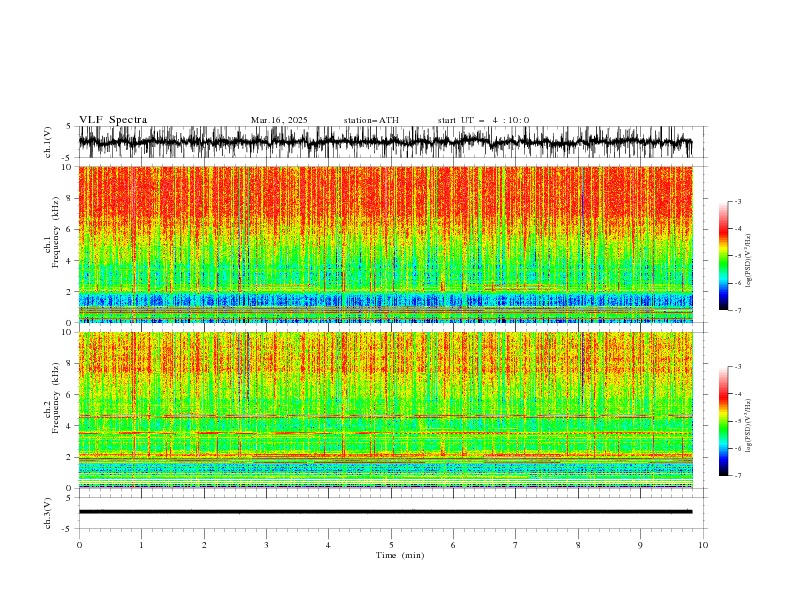Click the ch.1 spectrogram panel
Screen dimensions: 792x612
click(386, 244)
